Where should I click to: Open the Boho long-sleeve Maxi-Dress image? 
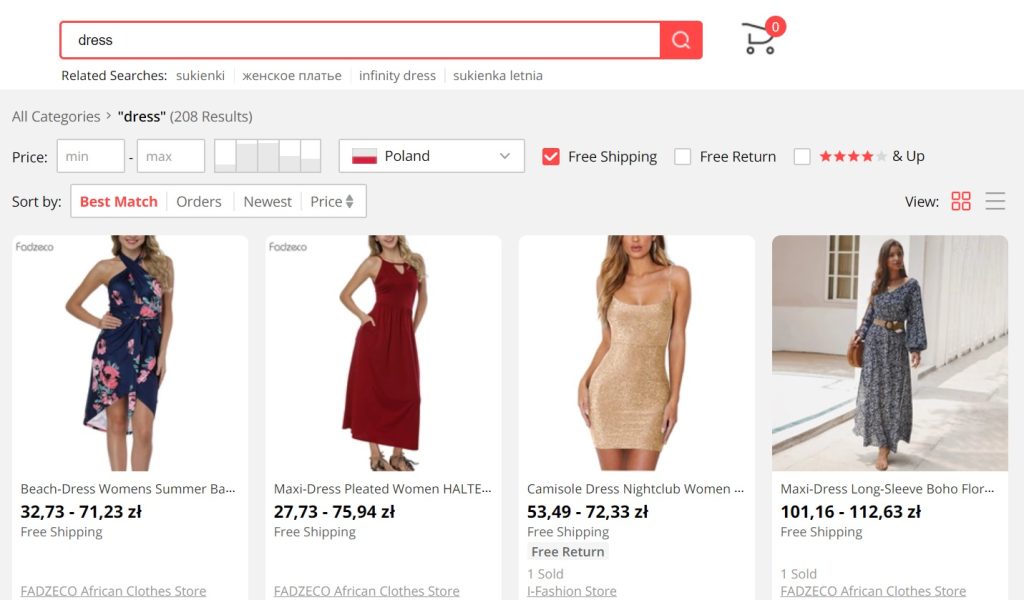tap(890, 353)
